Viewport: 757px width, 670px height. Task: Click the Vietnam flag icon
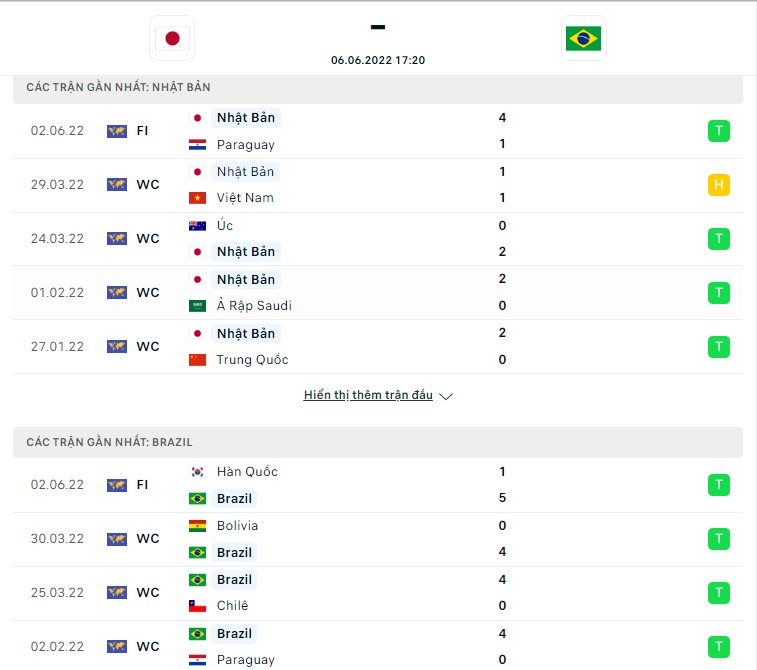click(197, 198)
